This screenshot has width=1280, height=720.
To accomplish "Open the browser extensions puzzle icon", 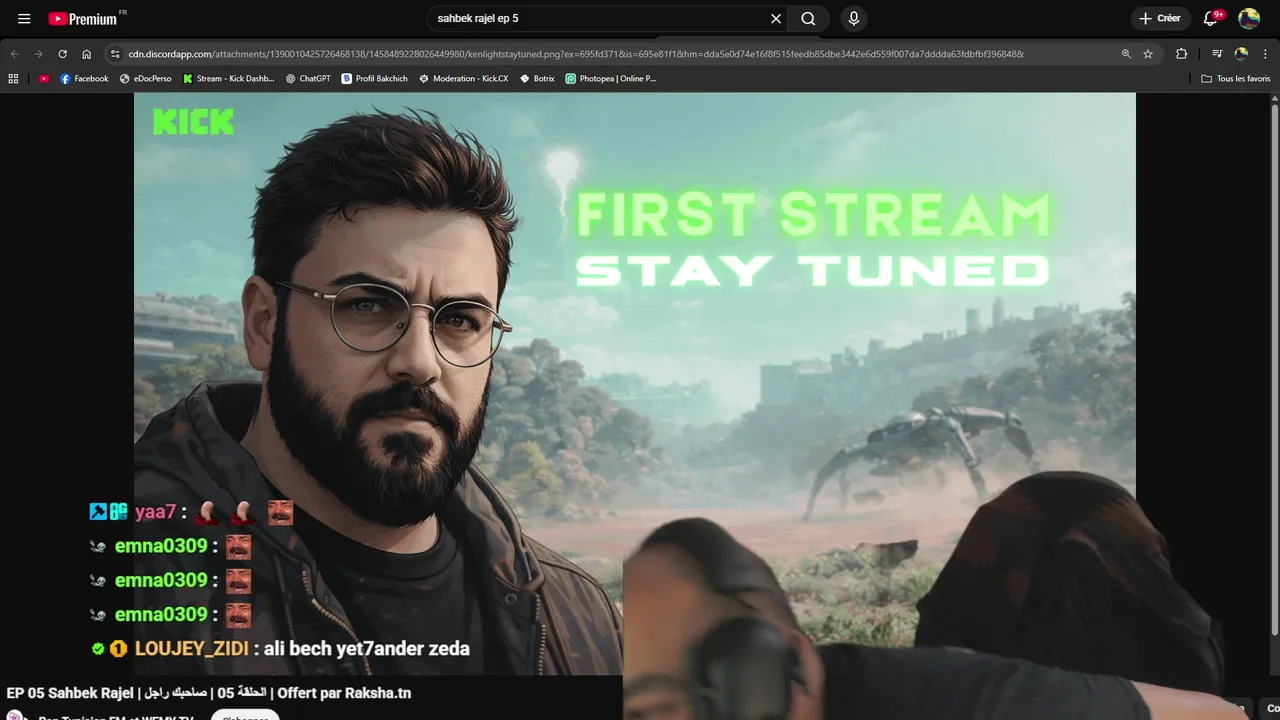I will pos(1181,54).
